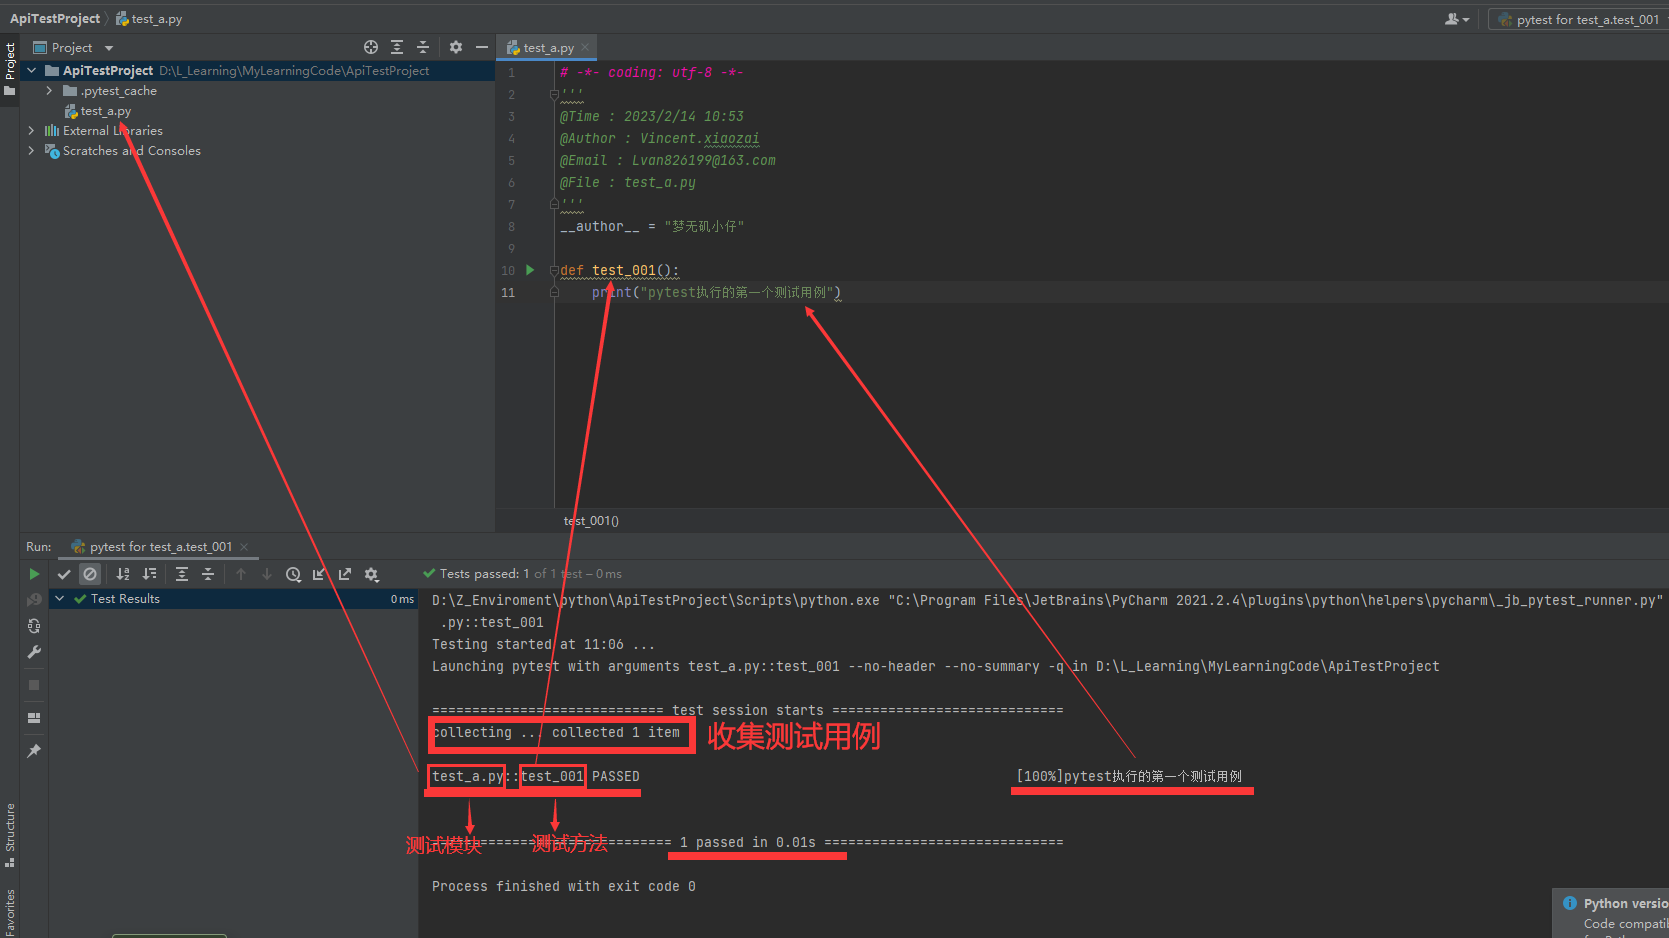Rerun tests with green play button in Run panel
This screenshot has height=938, width=1669.
coord(34,574)
